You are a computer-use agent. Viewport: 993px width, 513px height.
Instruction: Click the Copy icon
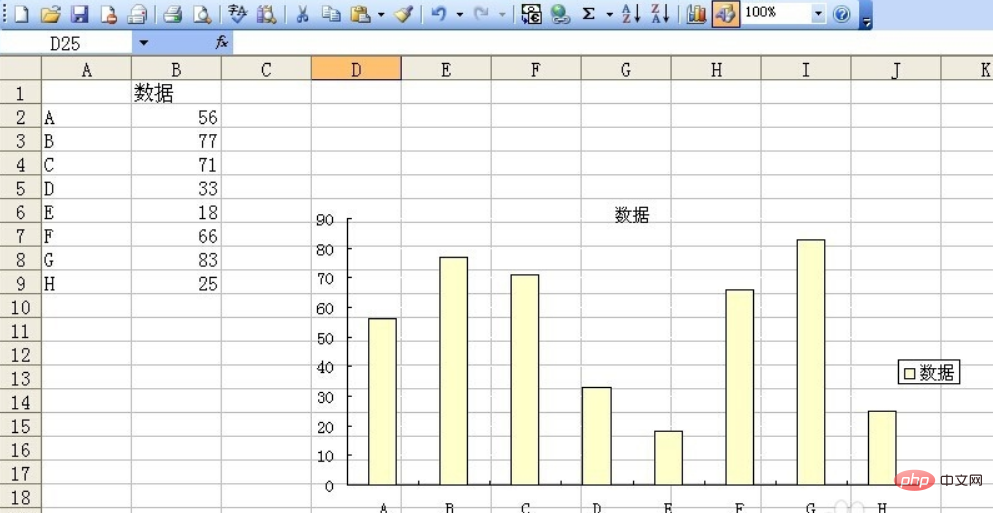(x=331, y=13)
